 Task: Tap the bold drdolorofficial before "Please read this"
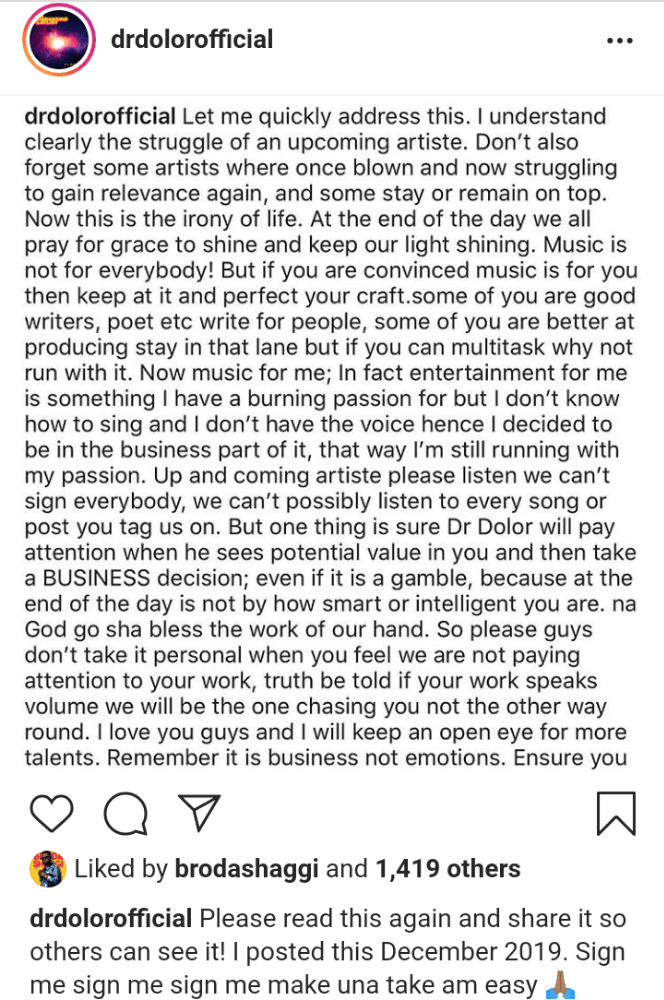(x=110, y=918)
